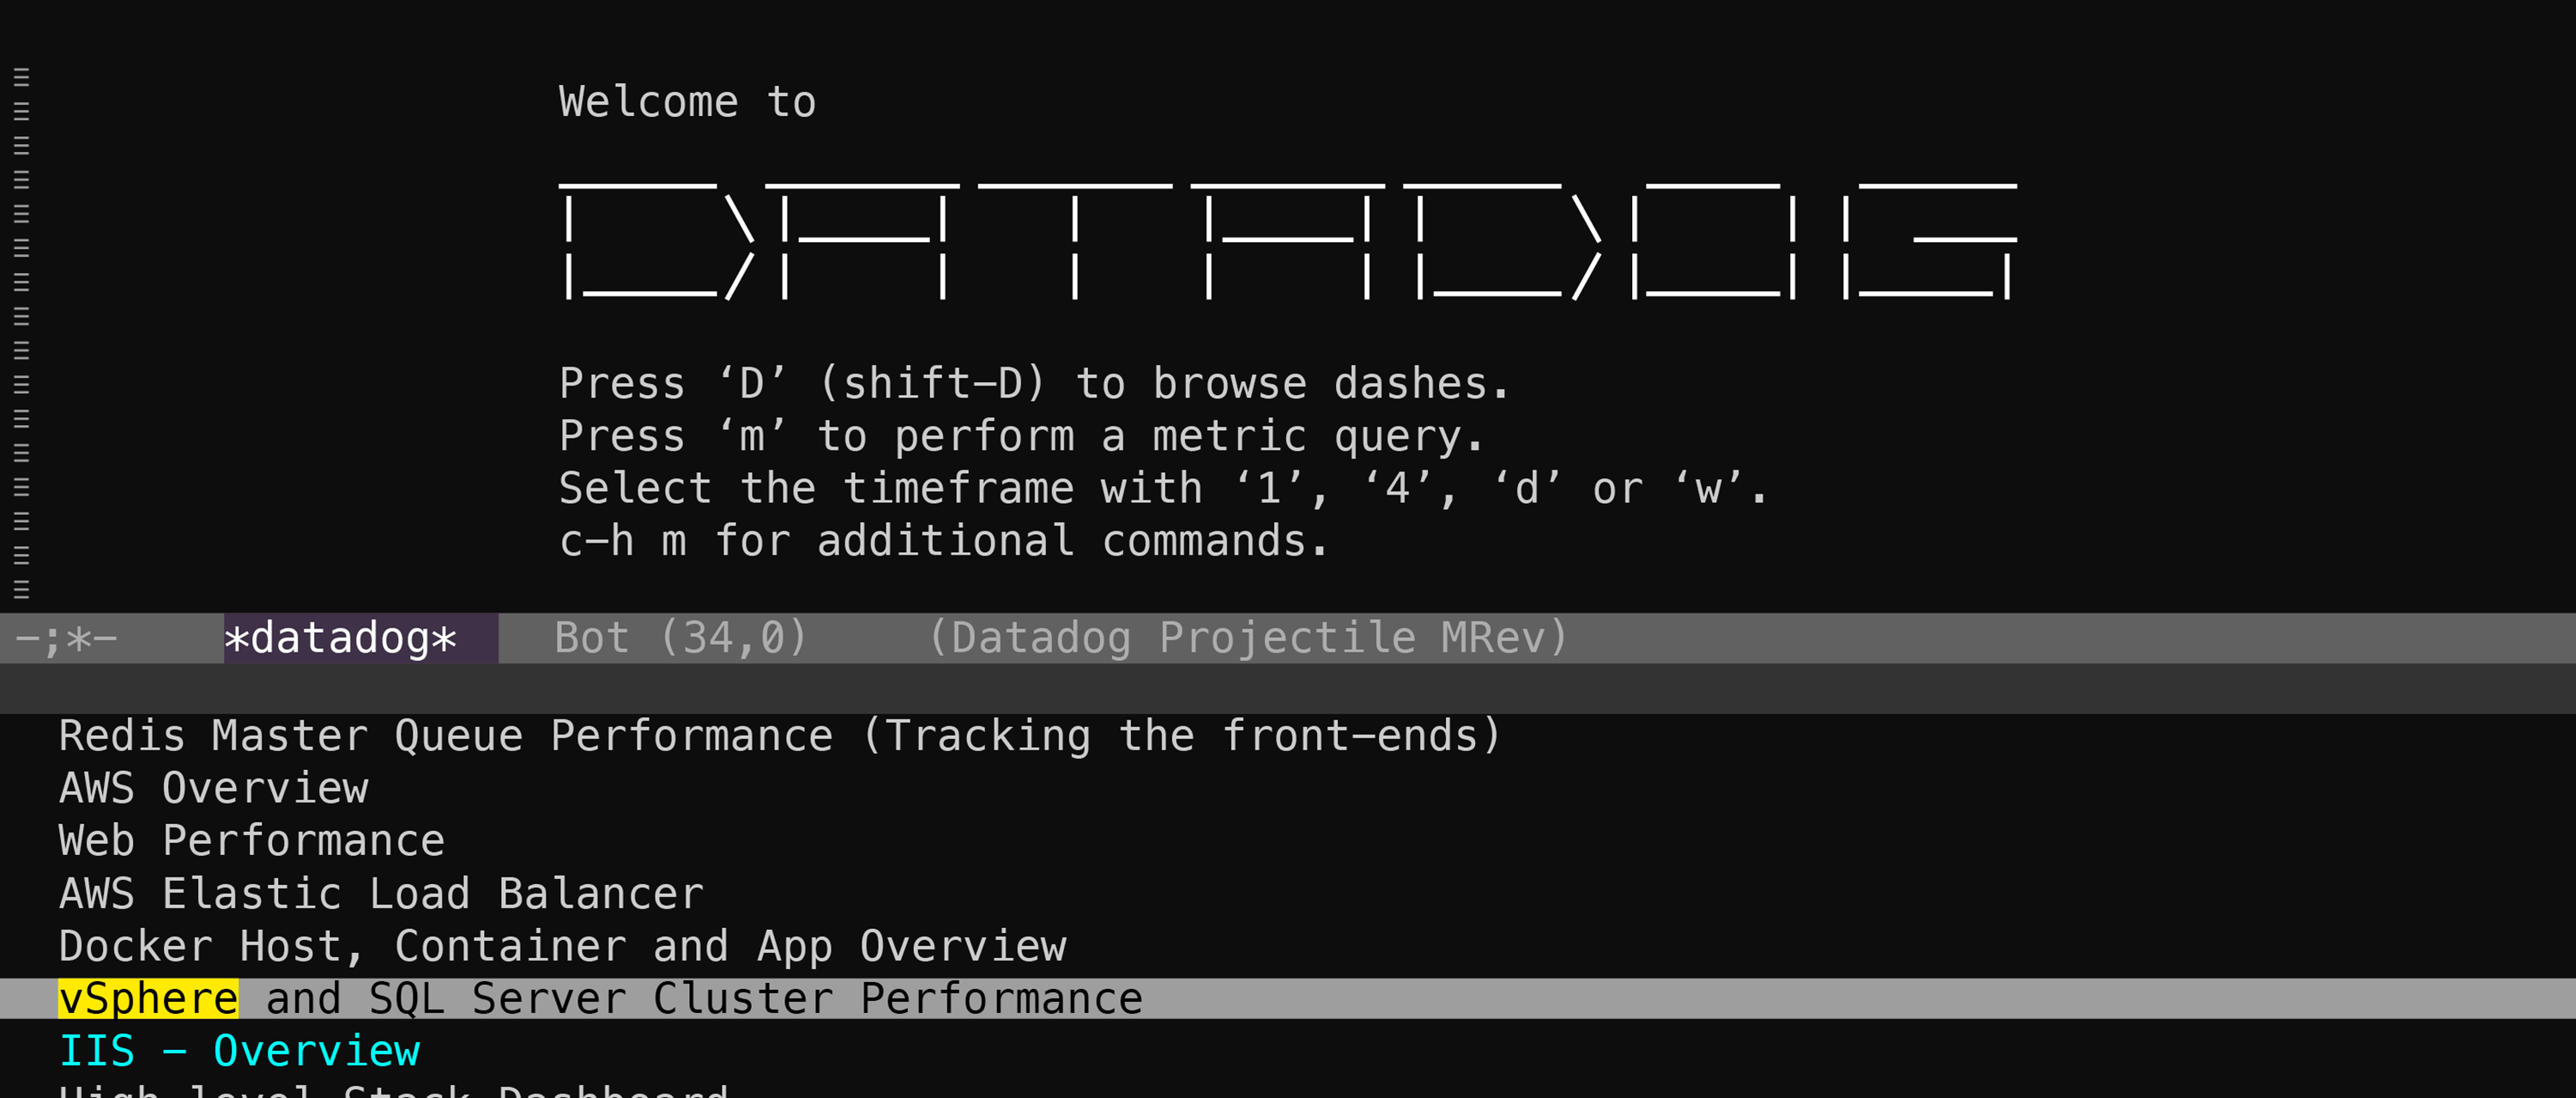This screenshot has height=1098, width=2576.
Task: Open the AWS Elastic Load Balancer dashboard
Action: click(x=380, y=892)
